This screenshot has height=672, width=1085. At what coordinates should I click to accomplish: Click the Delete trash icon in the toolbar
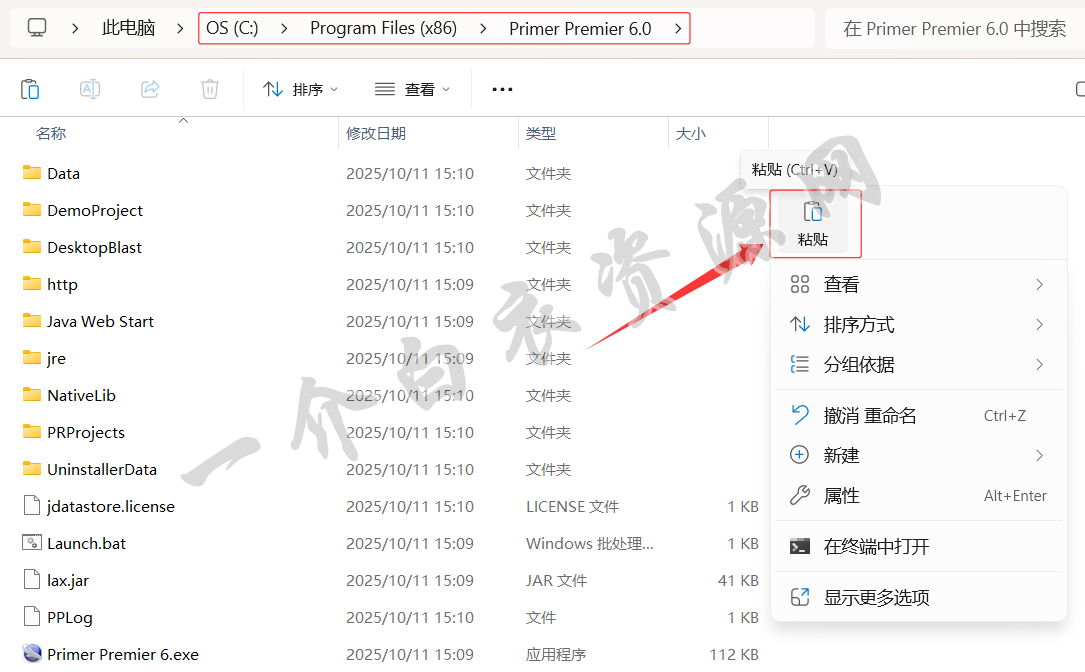point(210,89)
